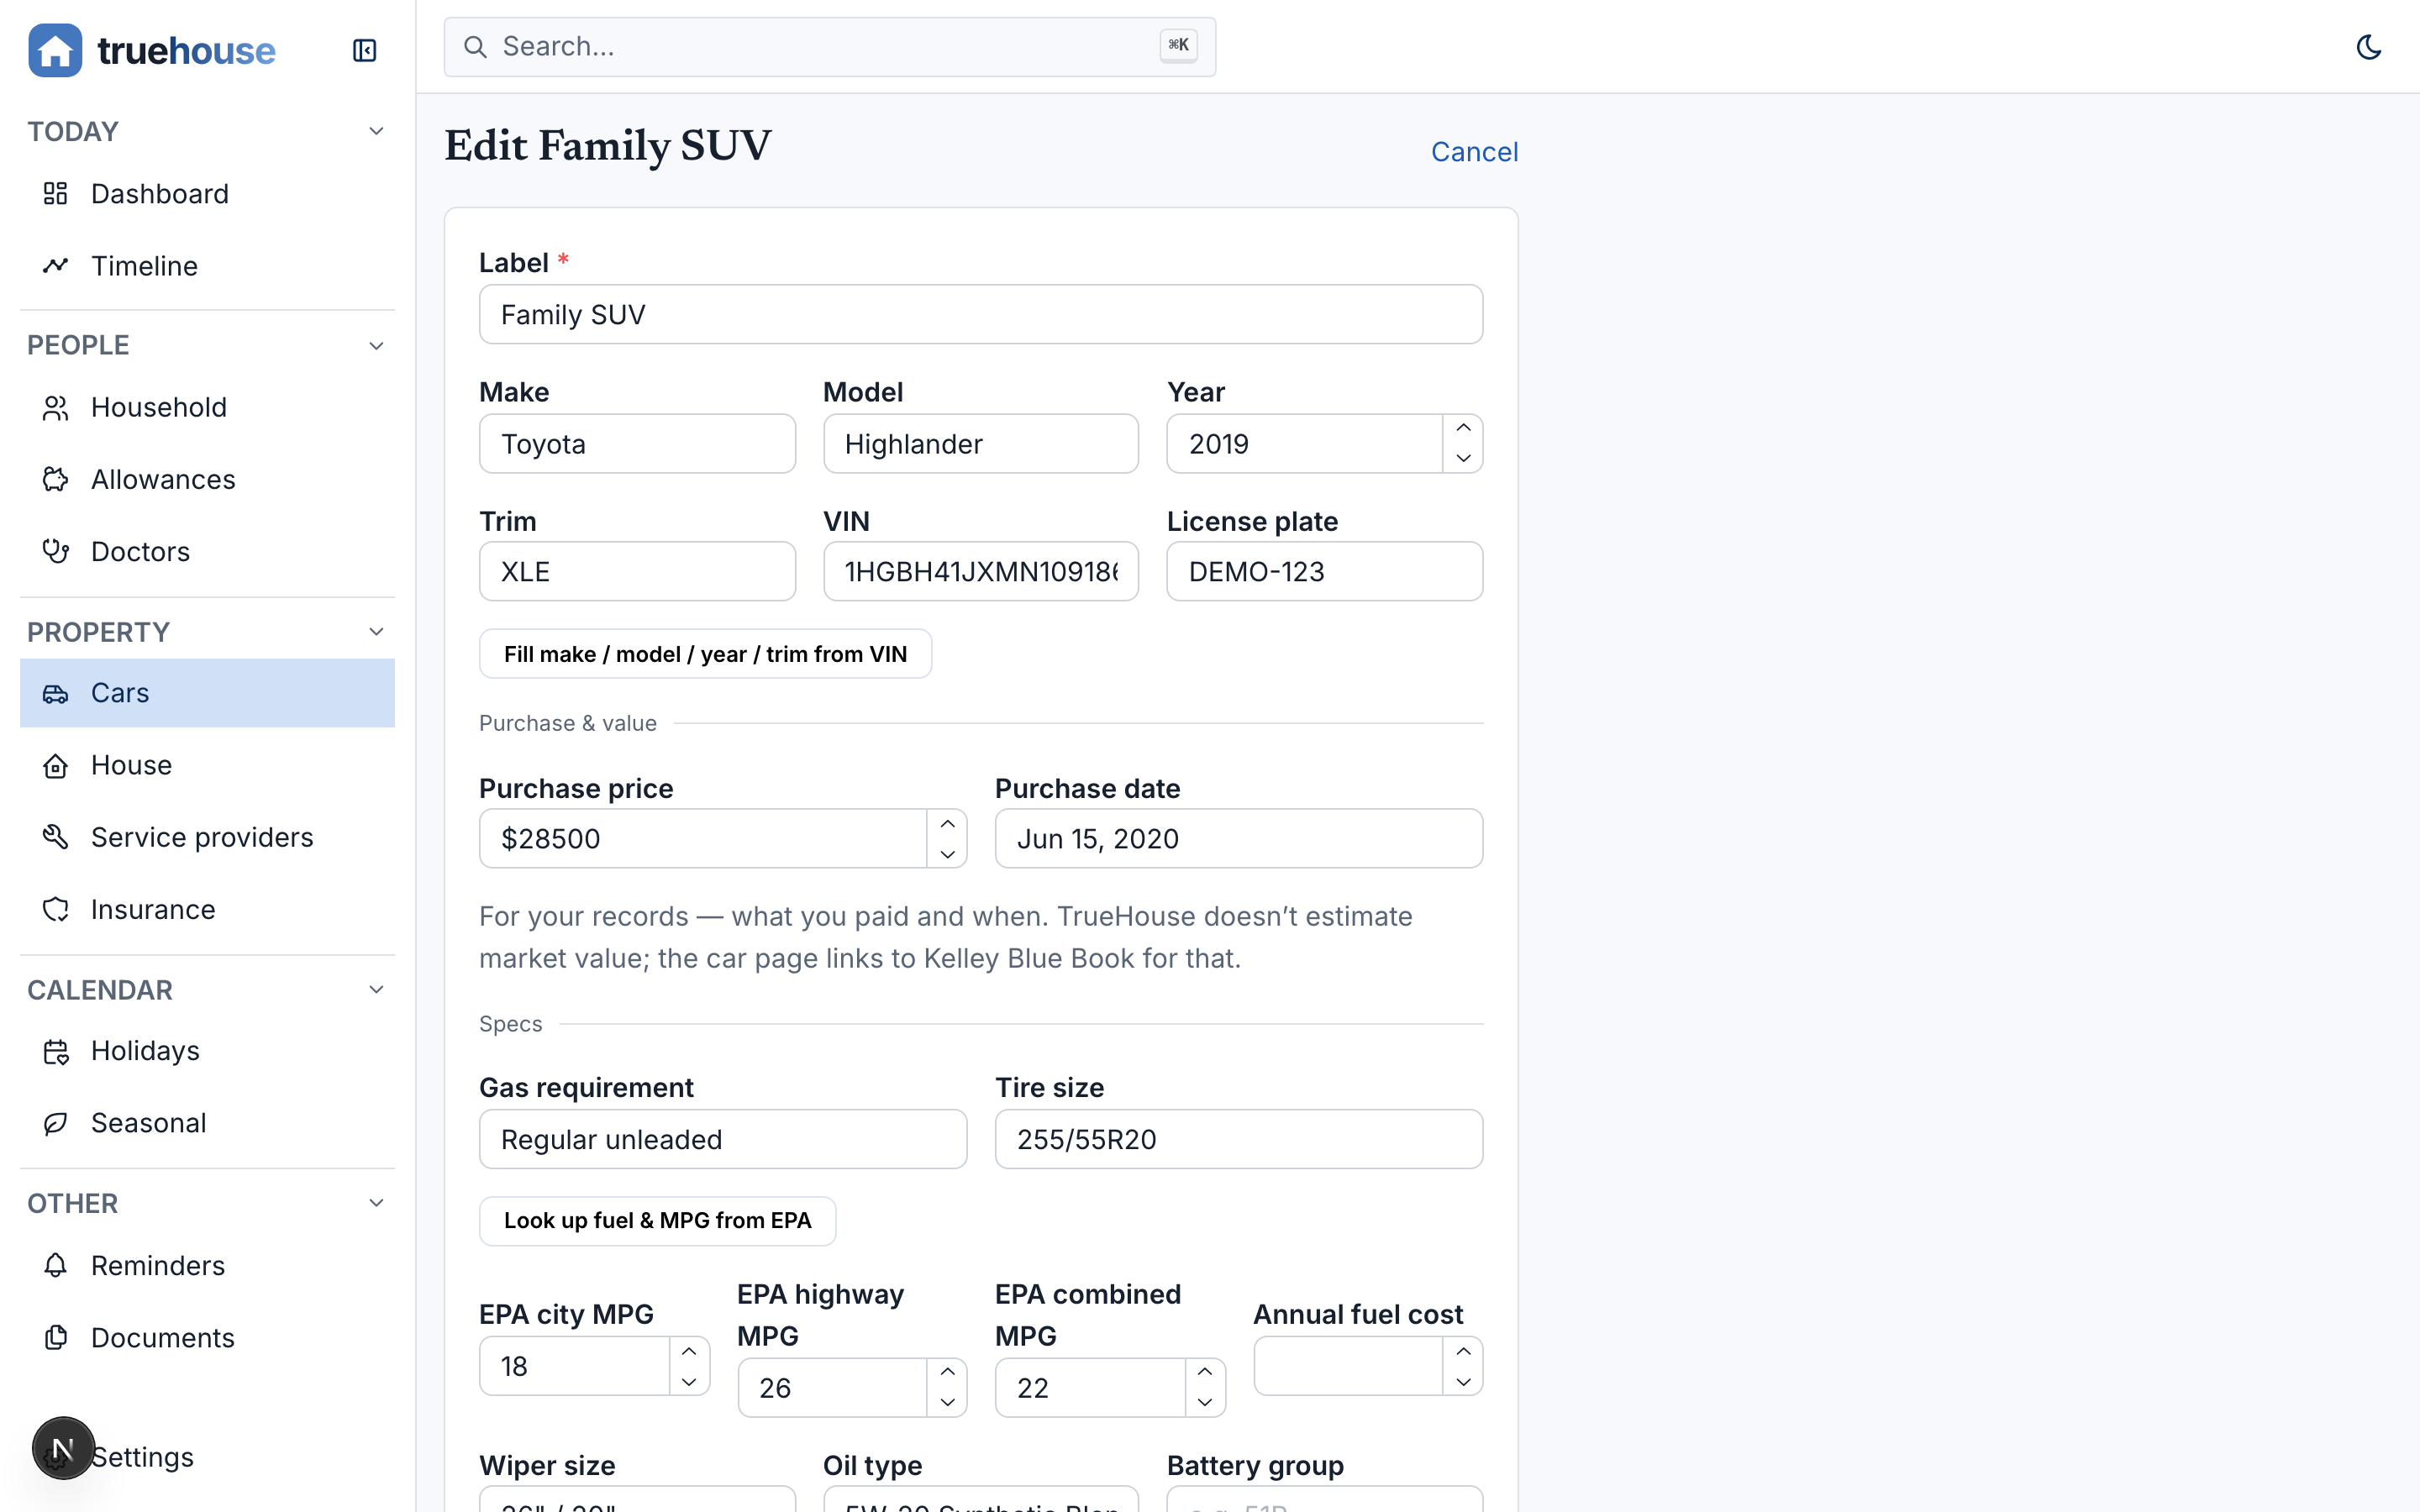Click the round N avatar badge

coord(63,1448)
